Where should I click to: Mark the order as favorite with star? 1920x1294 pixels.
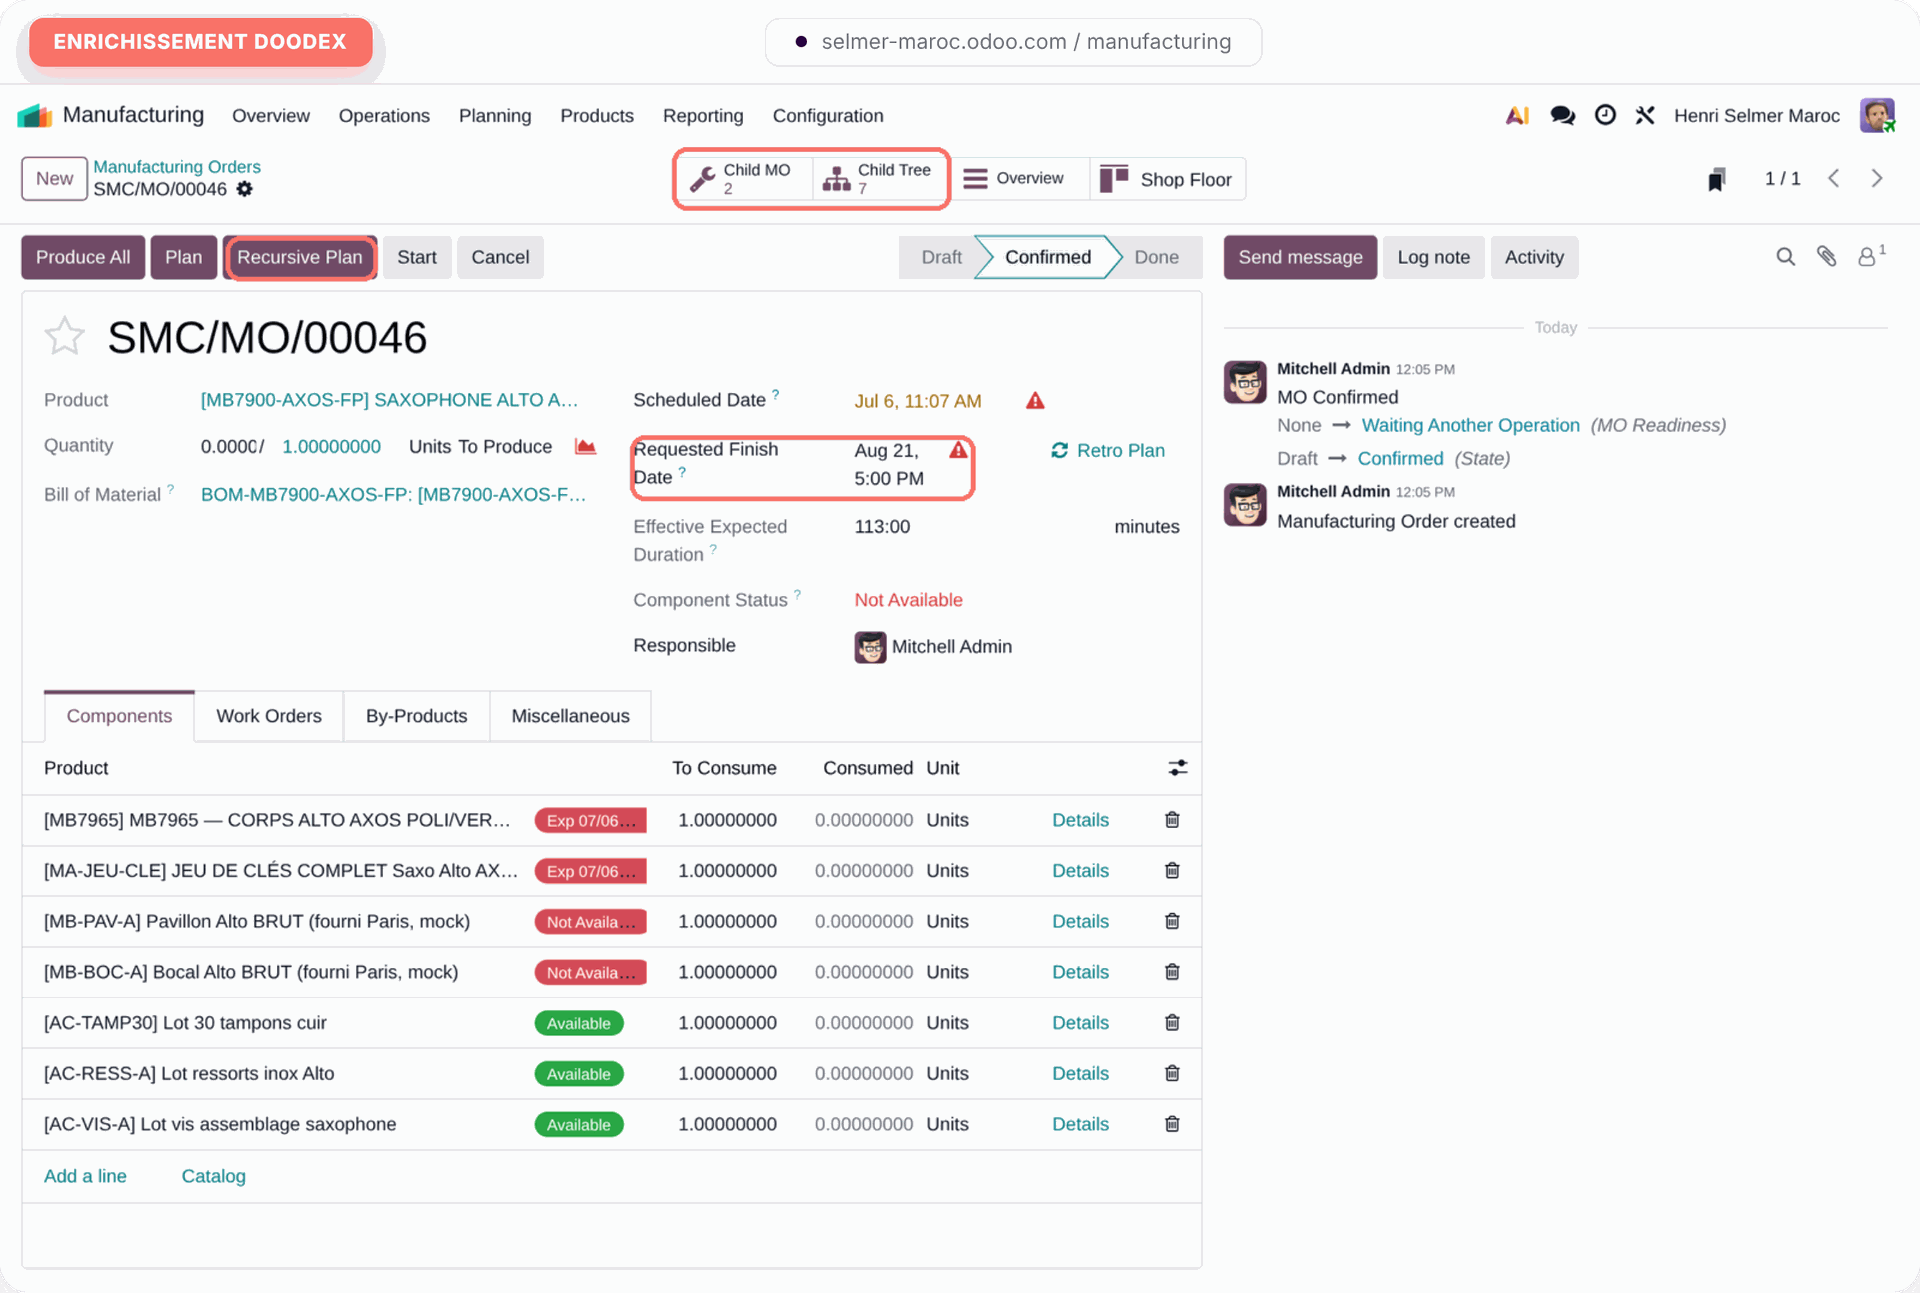[x=65, y=336]
